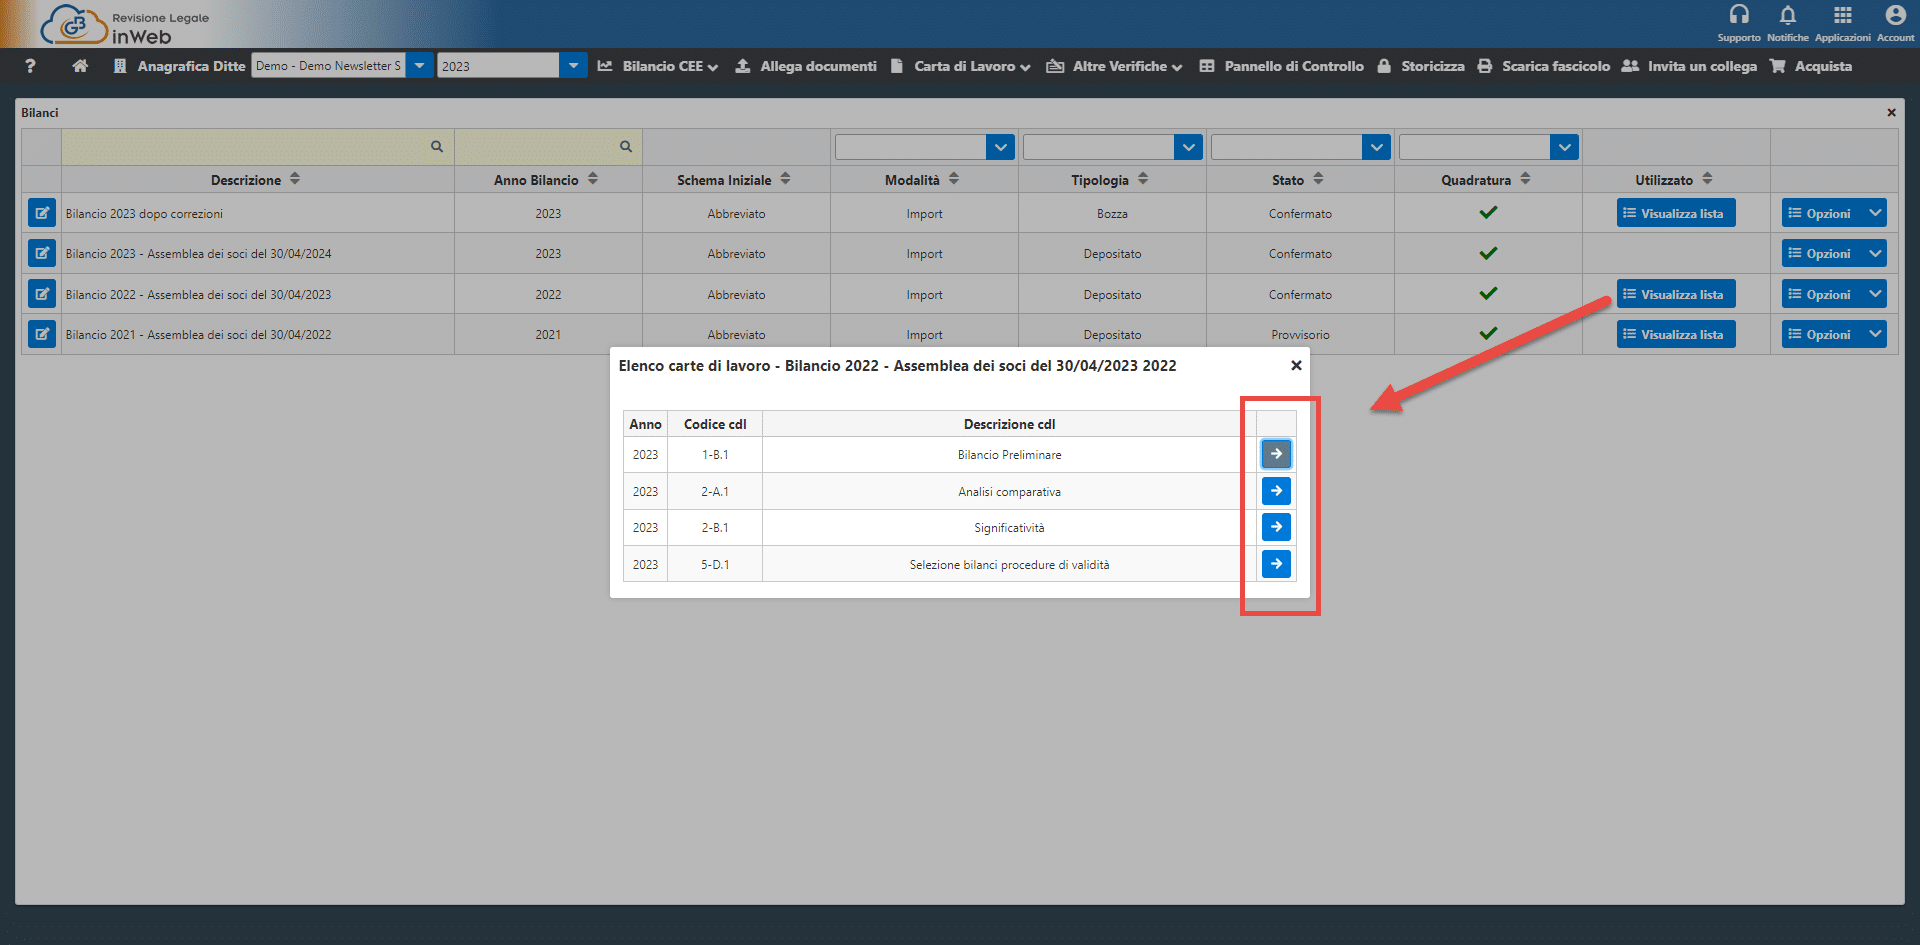The width and height of the screenshot is (1920, 945).
Task: Click search icon in Anno Bilancio filter
Action: pos(626,146)
